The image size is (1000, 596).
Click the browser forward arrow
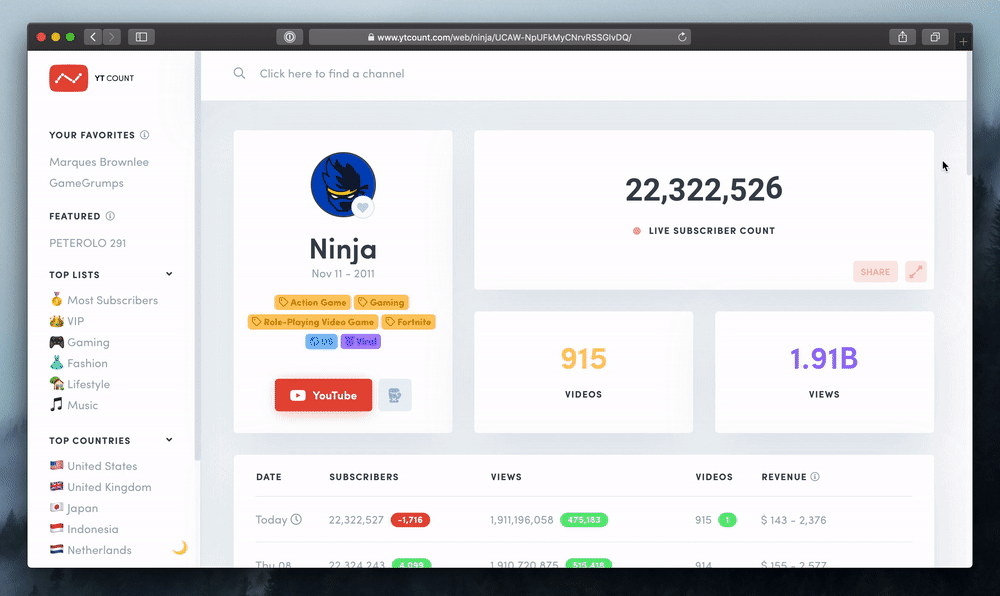pos(112,37)
